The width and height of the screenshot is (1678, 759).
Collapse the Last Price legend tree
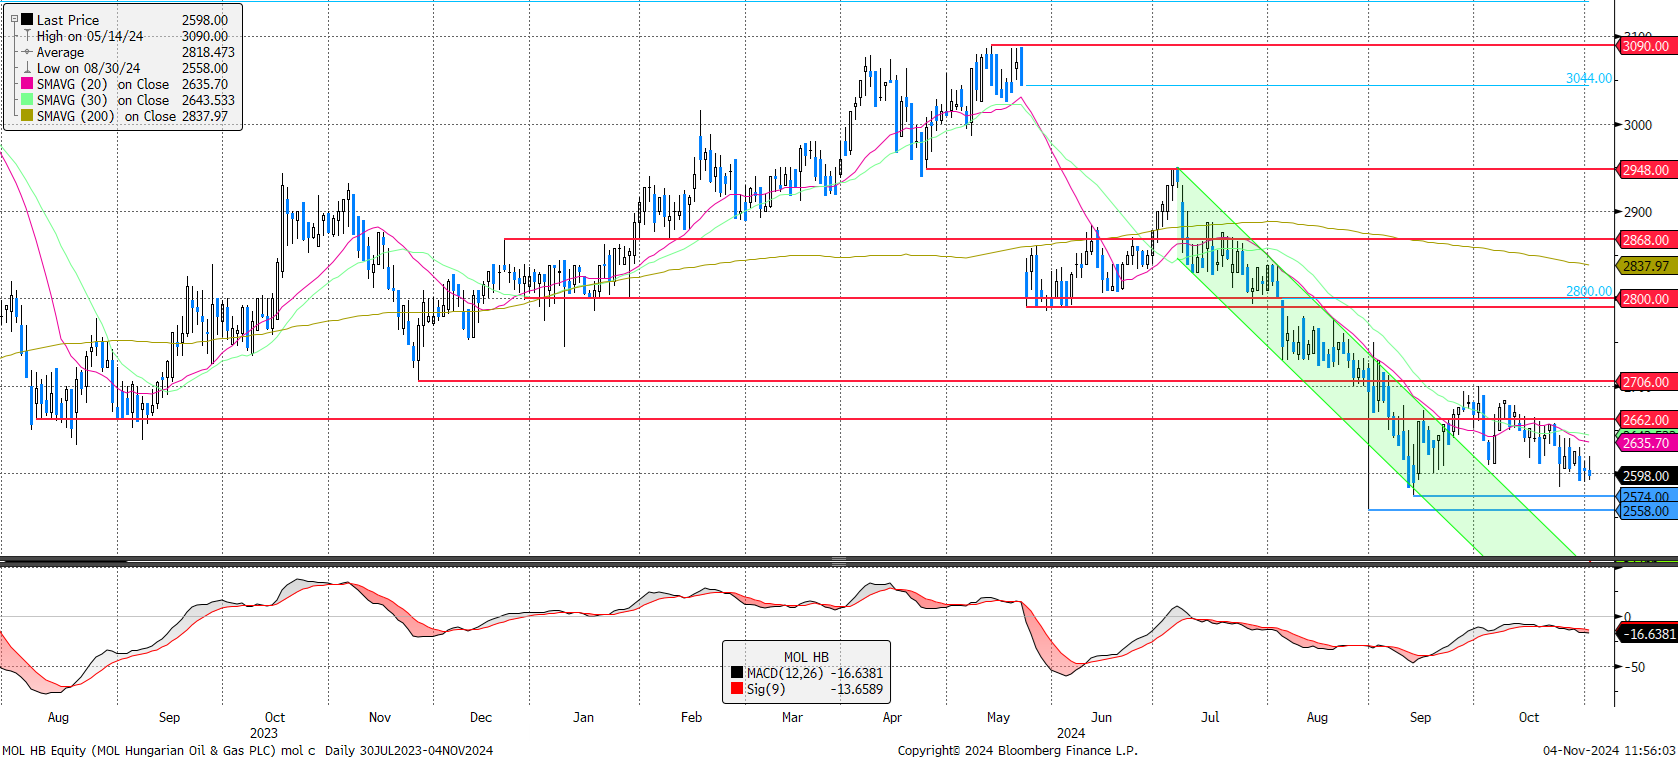14,19
